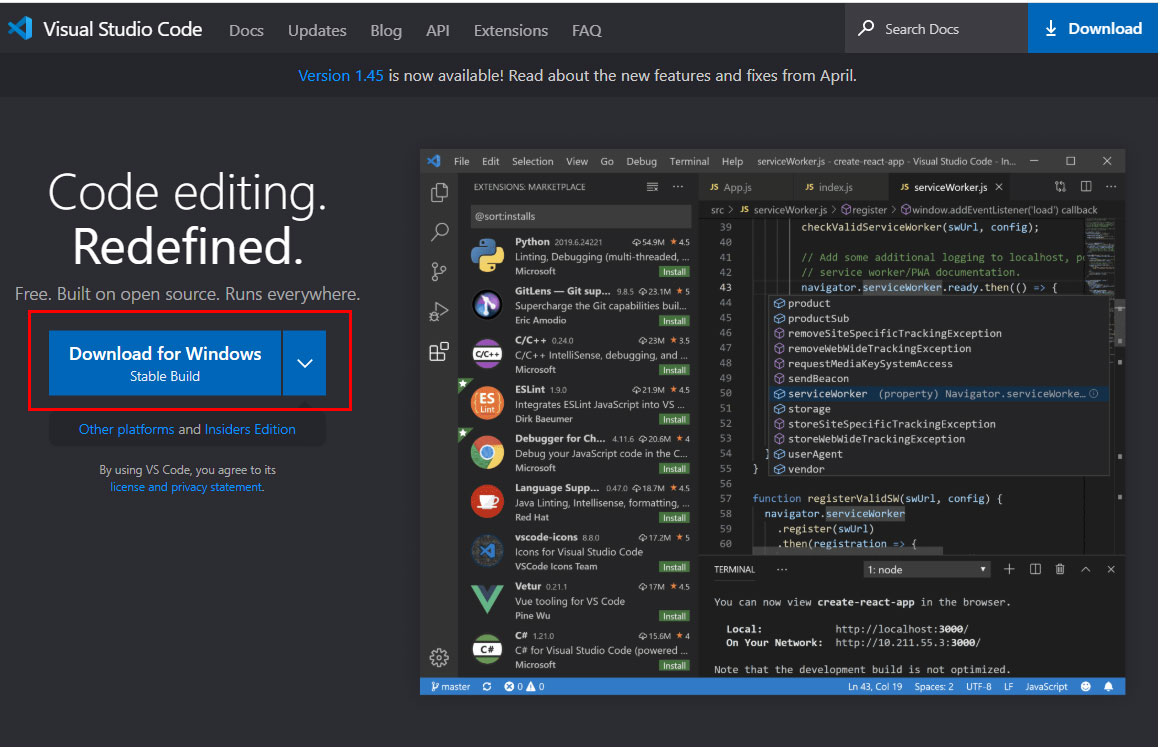
Task: Open the terminal selector 1: node dropdown
Action: 927,570
